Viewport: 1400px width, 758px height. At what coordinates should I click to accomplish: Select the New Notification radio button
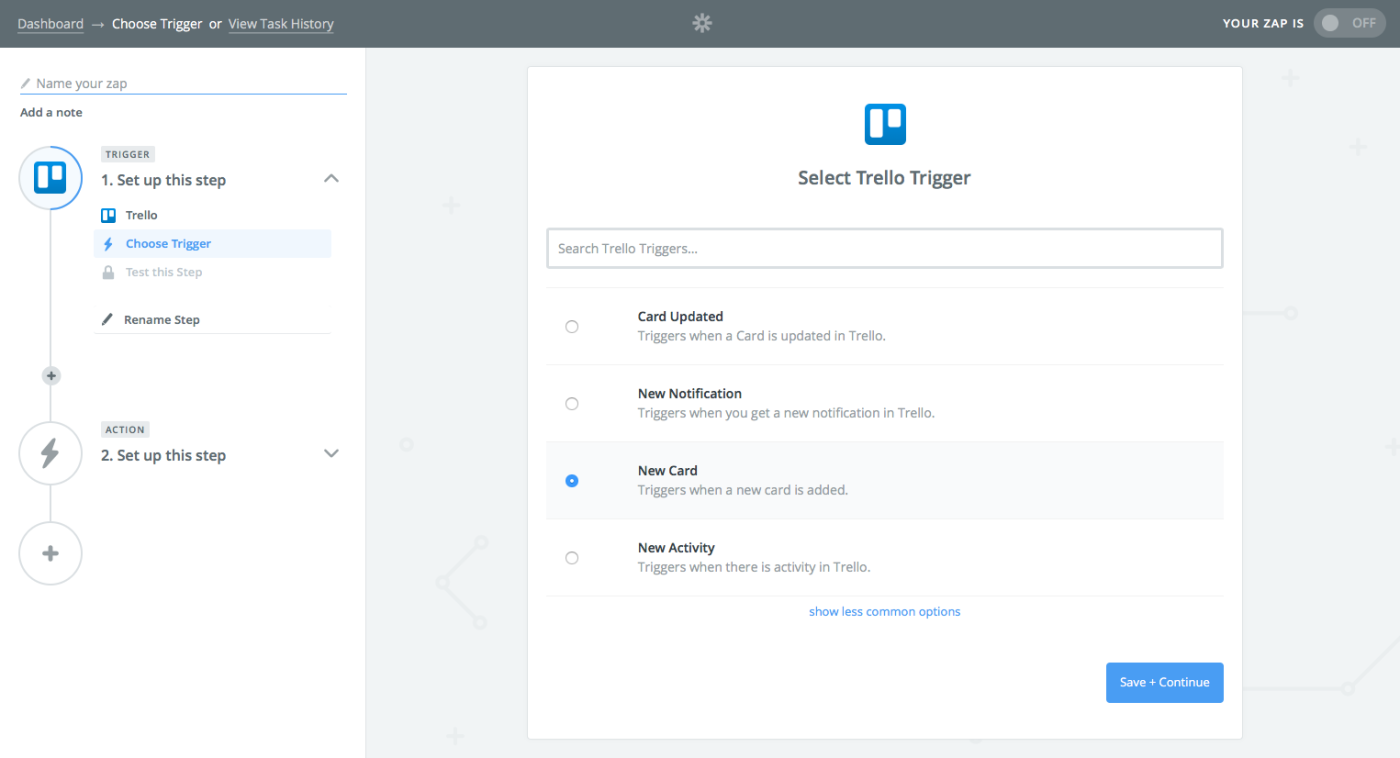572,404
